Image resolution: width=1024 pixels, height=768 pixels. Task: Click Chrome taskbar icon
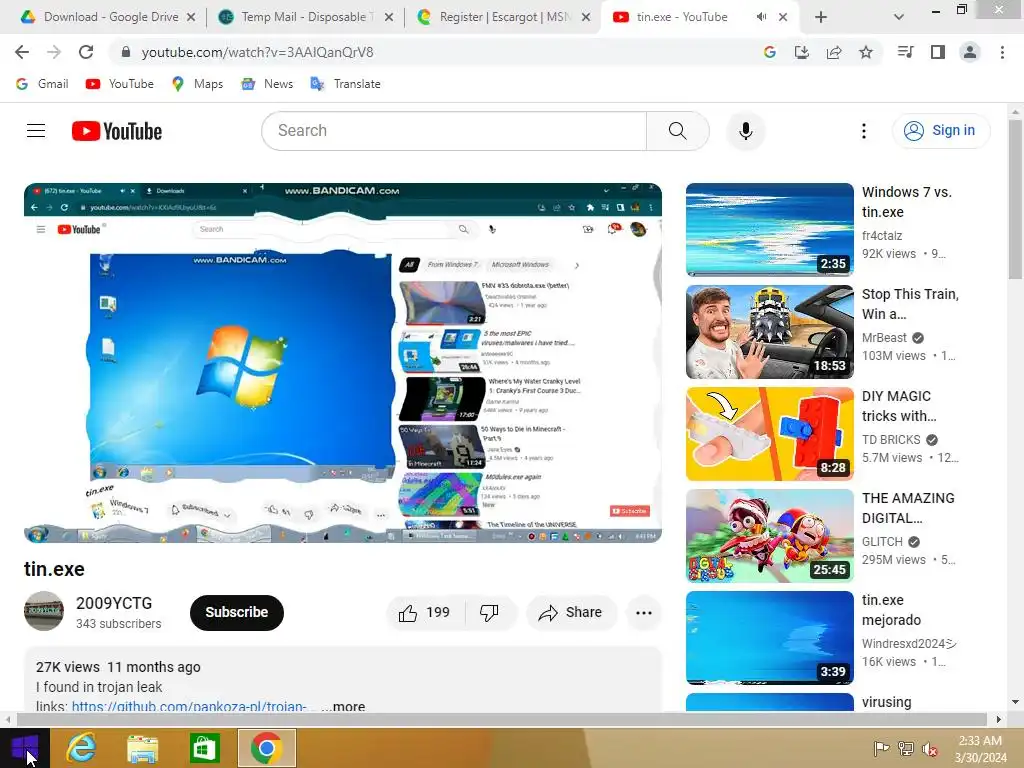click(x=266, y=748)
